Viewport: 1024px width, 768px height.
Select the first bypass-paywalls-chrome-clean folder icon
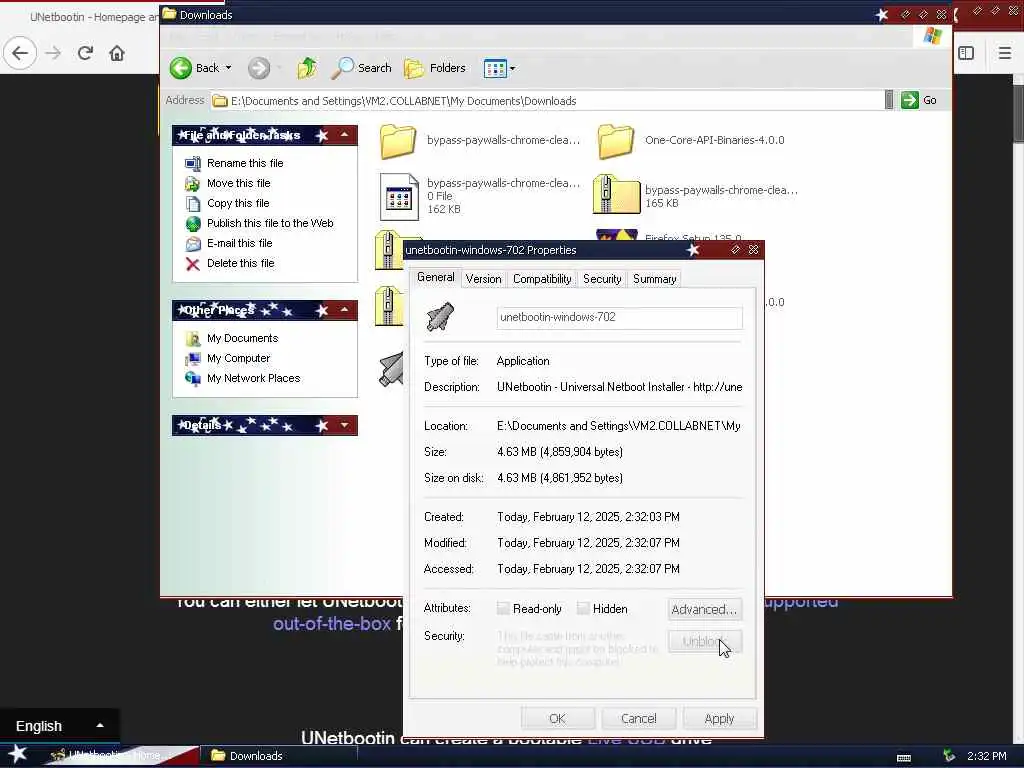coord(398,141)
